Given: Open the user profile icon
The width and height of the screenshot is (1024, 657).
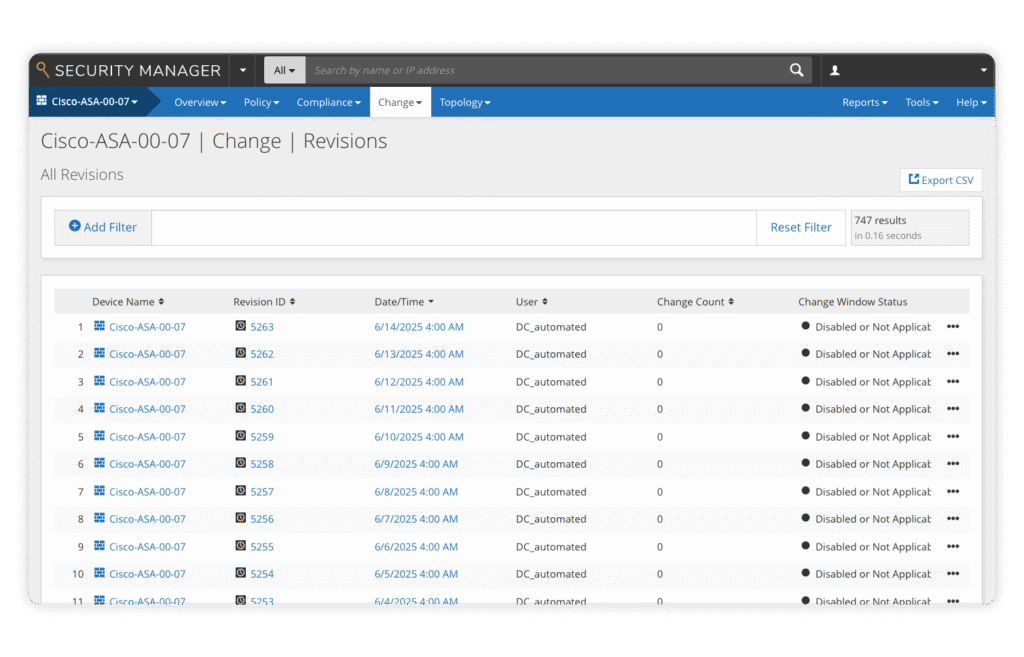Looking at the screenshot, I should pyautogui.click(x=835, y=71).
